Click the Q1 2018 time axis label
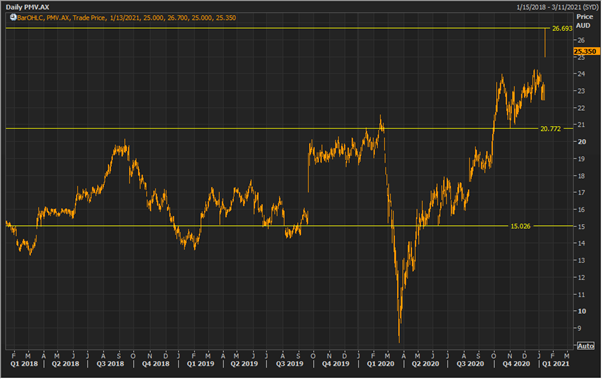The image size is (602, 379). tap(24, 364)
